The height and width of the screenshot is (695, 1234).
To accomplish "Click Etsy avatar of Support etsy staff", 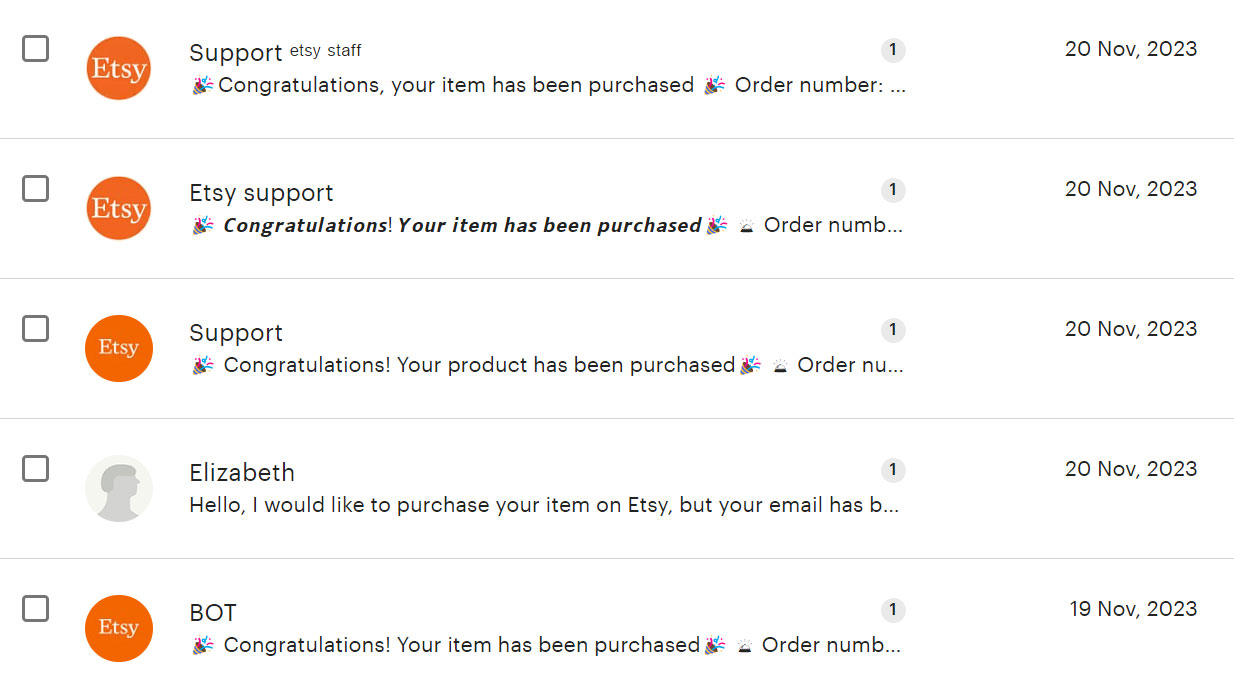I will coord(119,68).
